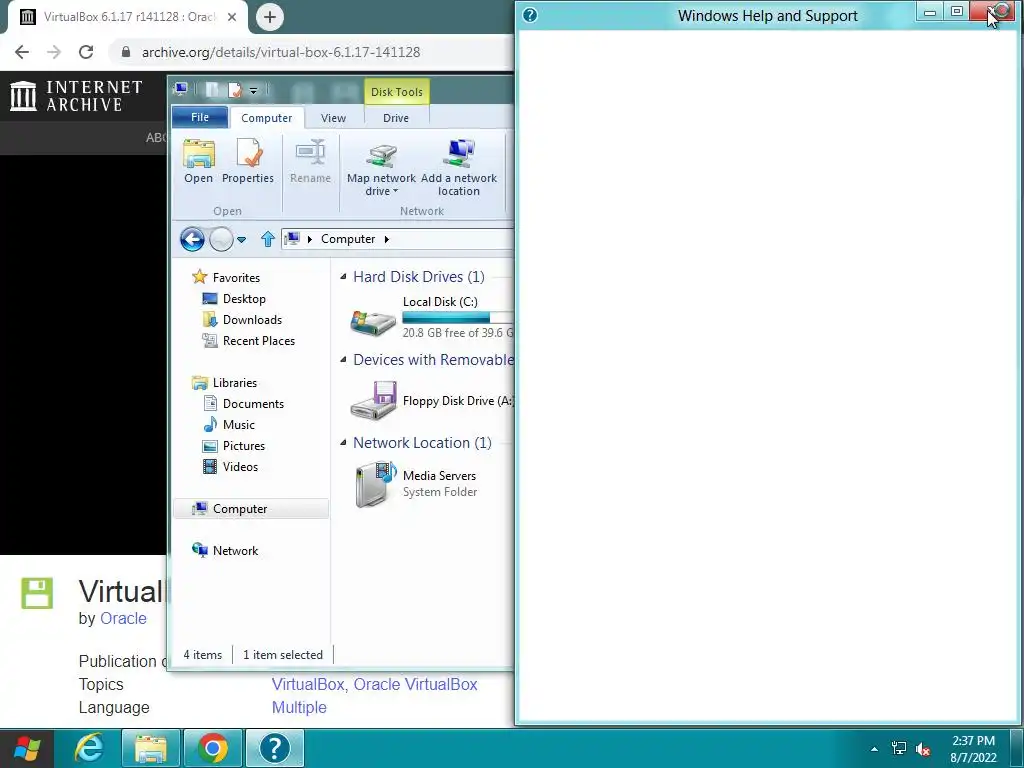Open Customize Quick Access Toolbar dropdown
The image size is (1024, 768).
pos(253,91)
